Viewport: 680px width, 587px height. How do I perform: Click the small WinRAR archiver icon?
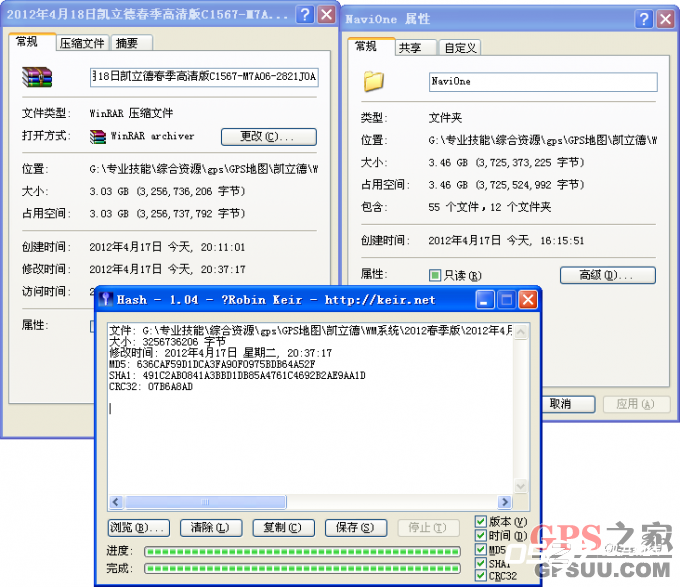coord(98,137)
